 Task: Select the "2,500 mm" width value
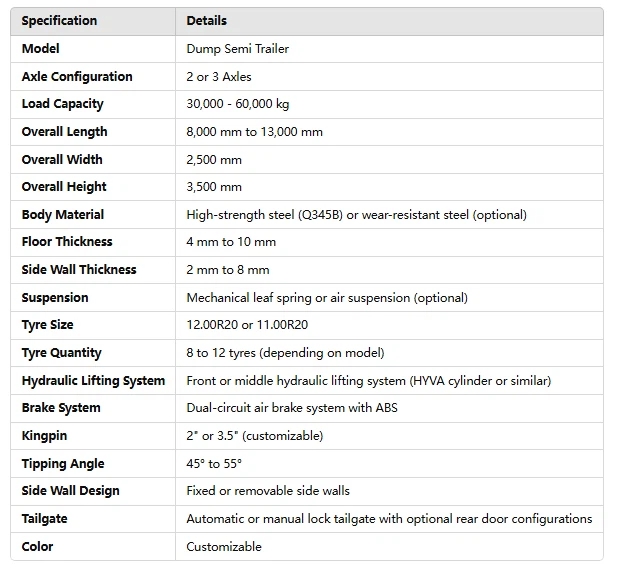point(214,159)
